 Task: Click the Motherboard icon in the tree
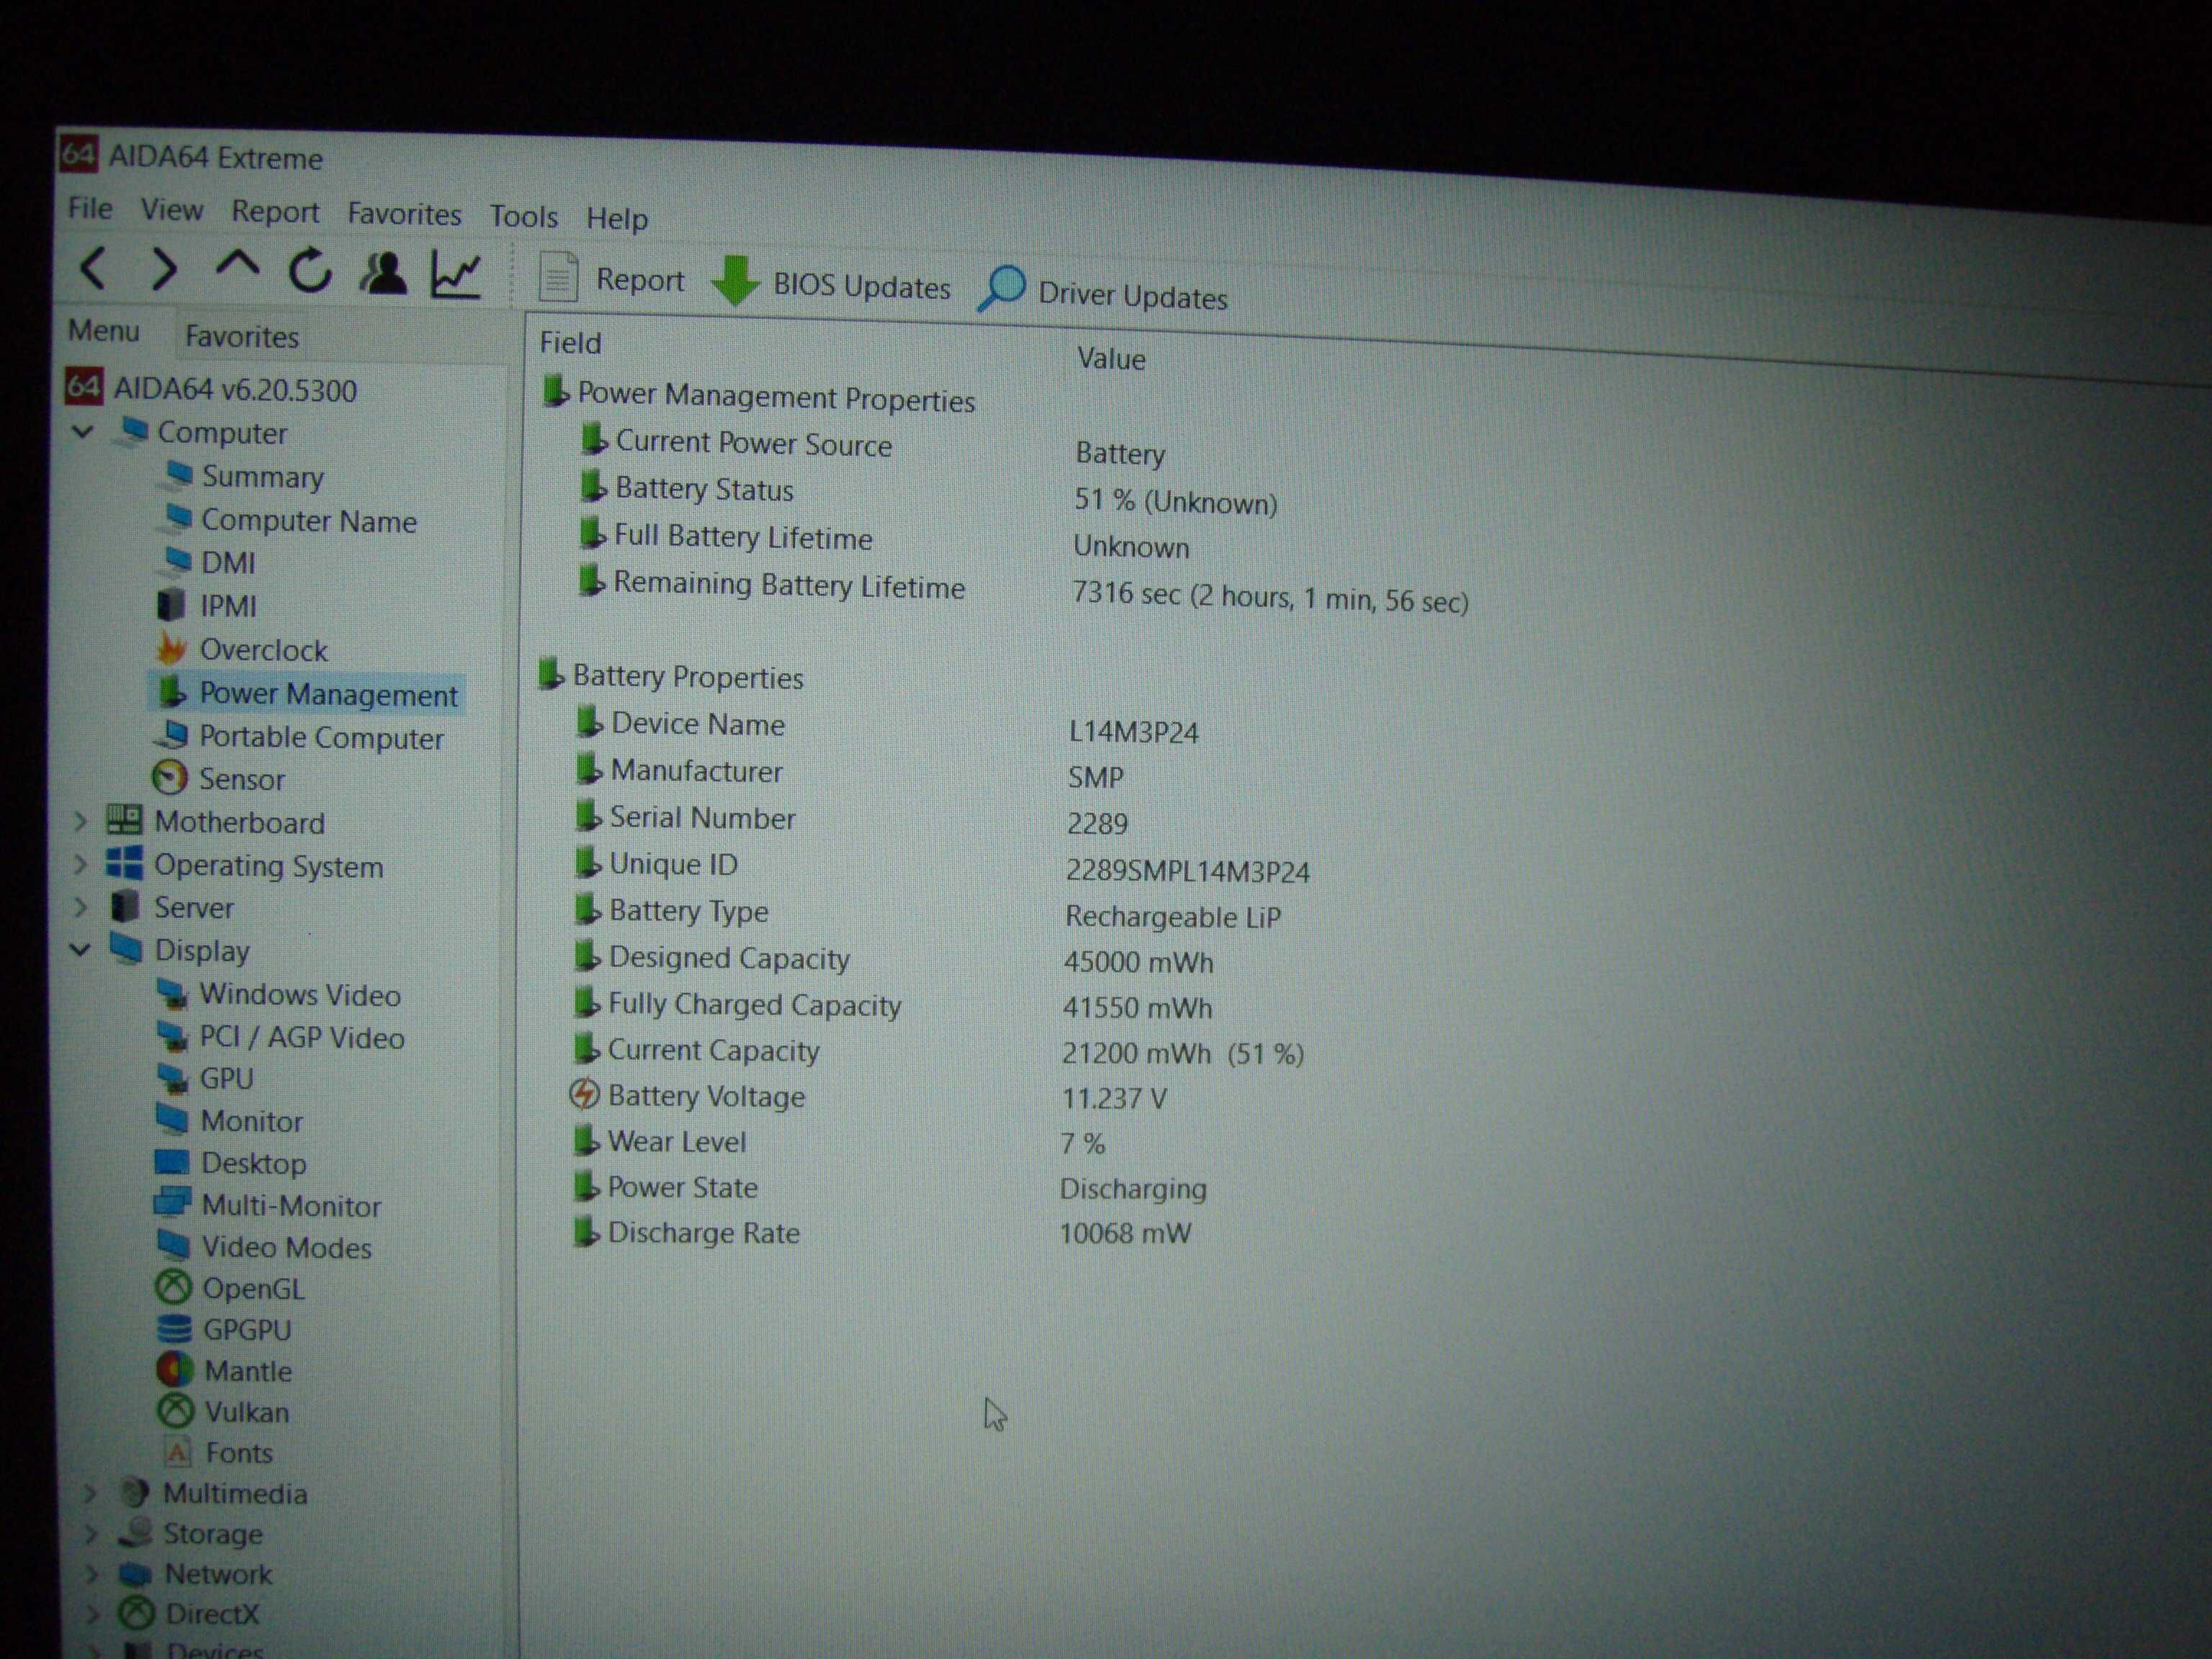tap(125, 821)
